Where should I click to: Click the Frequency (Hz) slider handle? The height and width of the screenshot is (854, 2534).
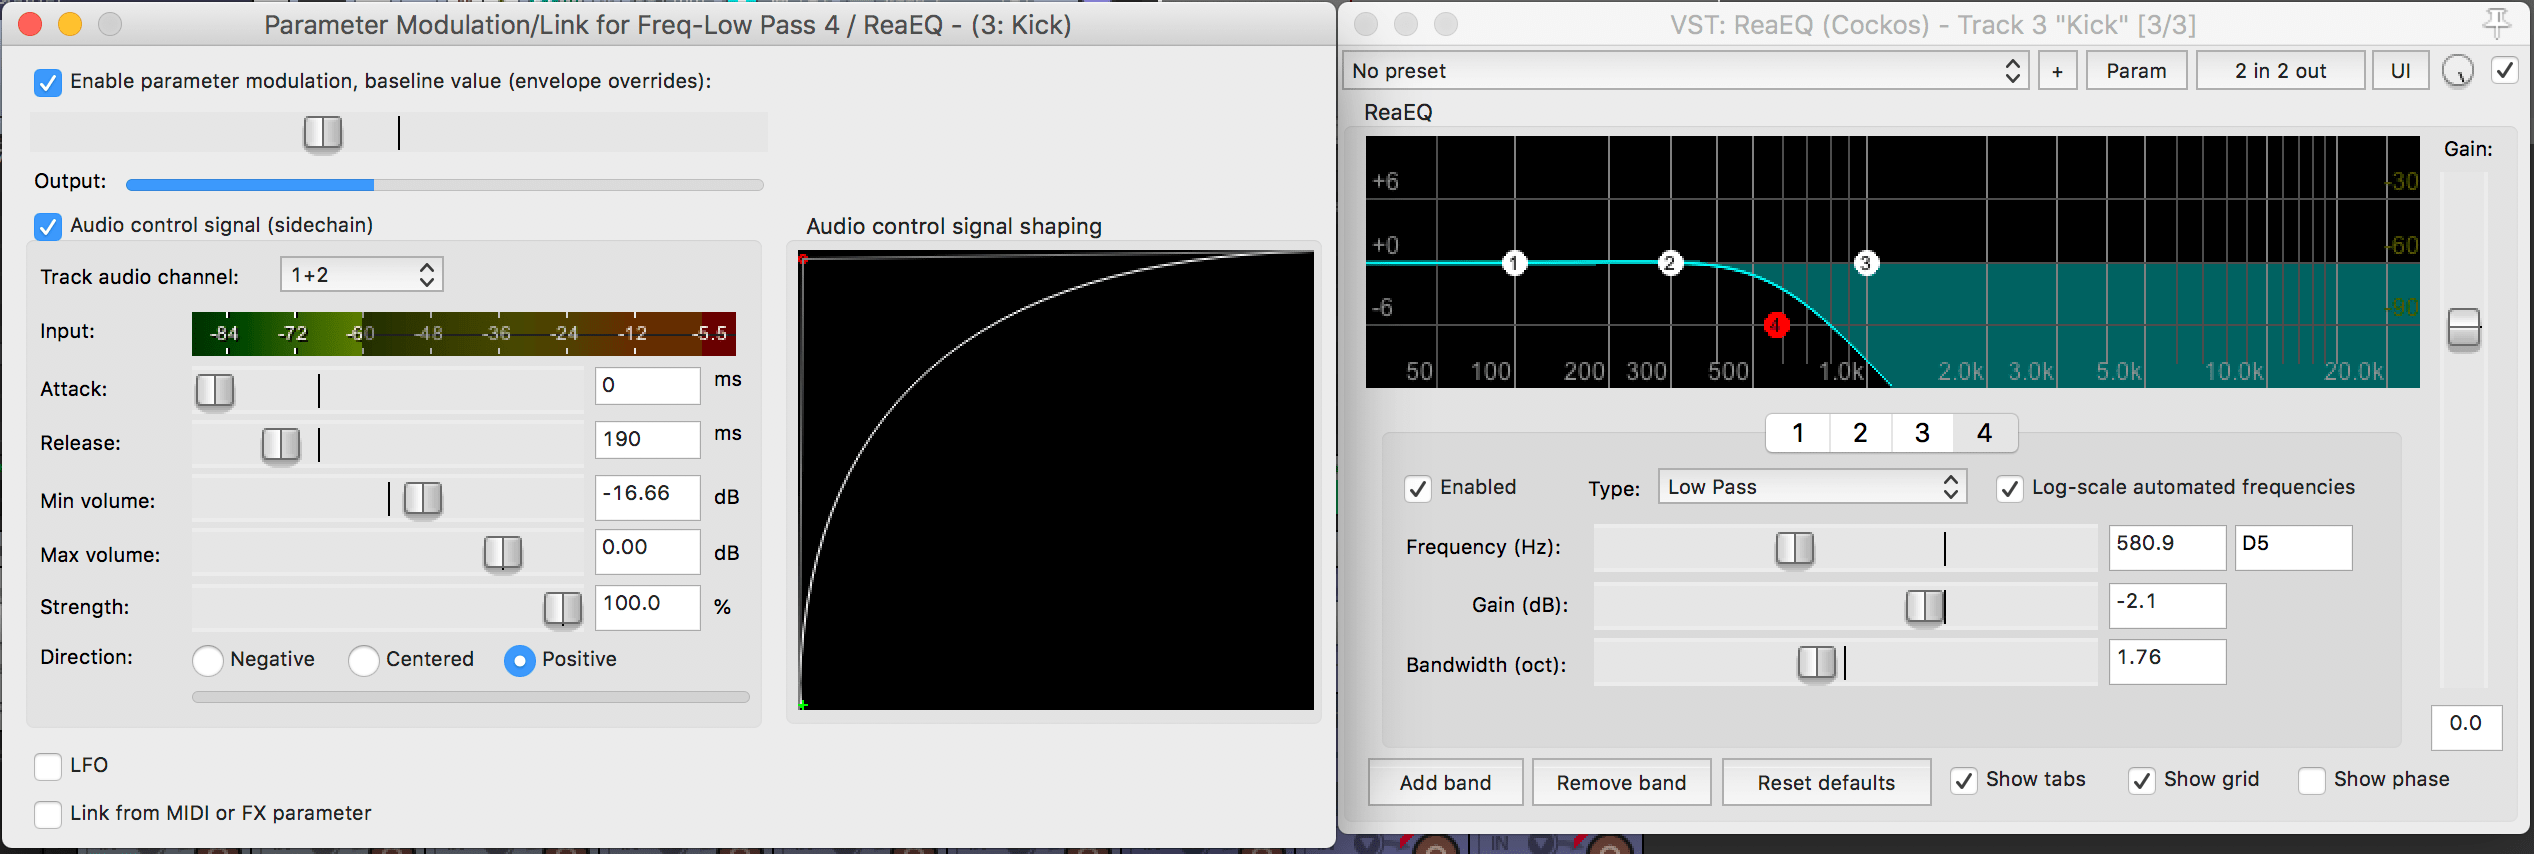point(1795,548)
